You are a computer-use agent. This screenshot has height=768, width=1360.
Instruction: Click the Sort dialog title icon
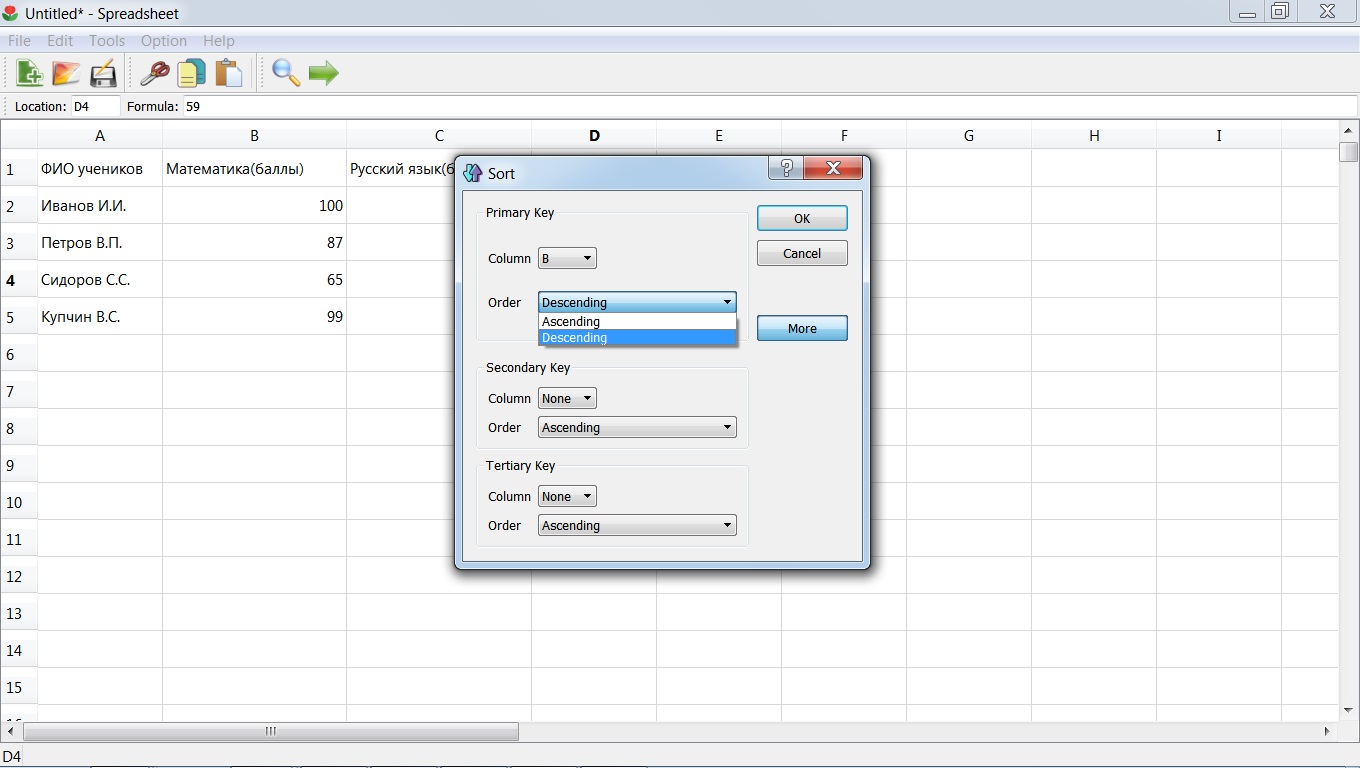coord(473,173)
